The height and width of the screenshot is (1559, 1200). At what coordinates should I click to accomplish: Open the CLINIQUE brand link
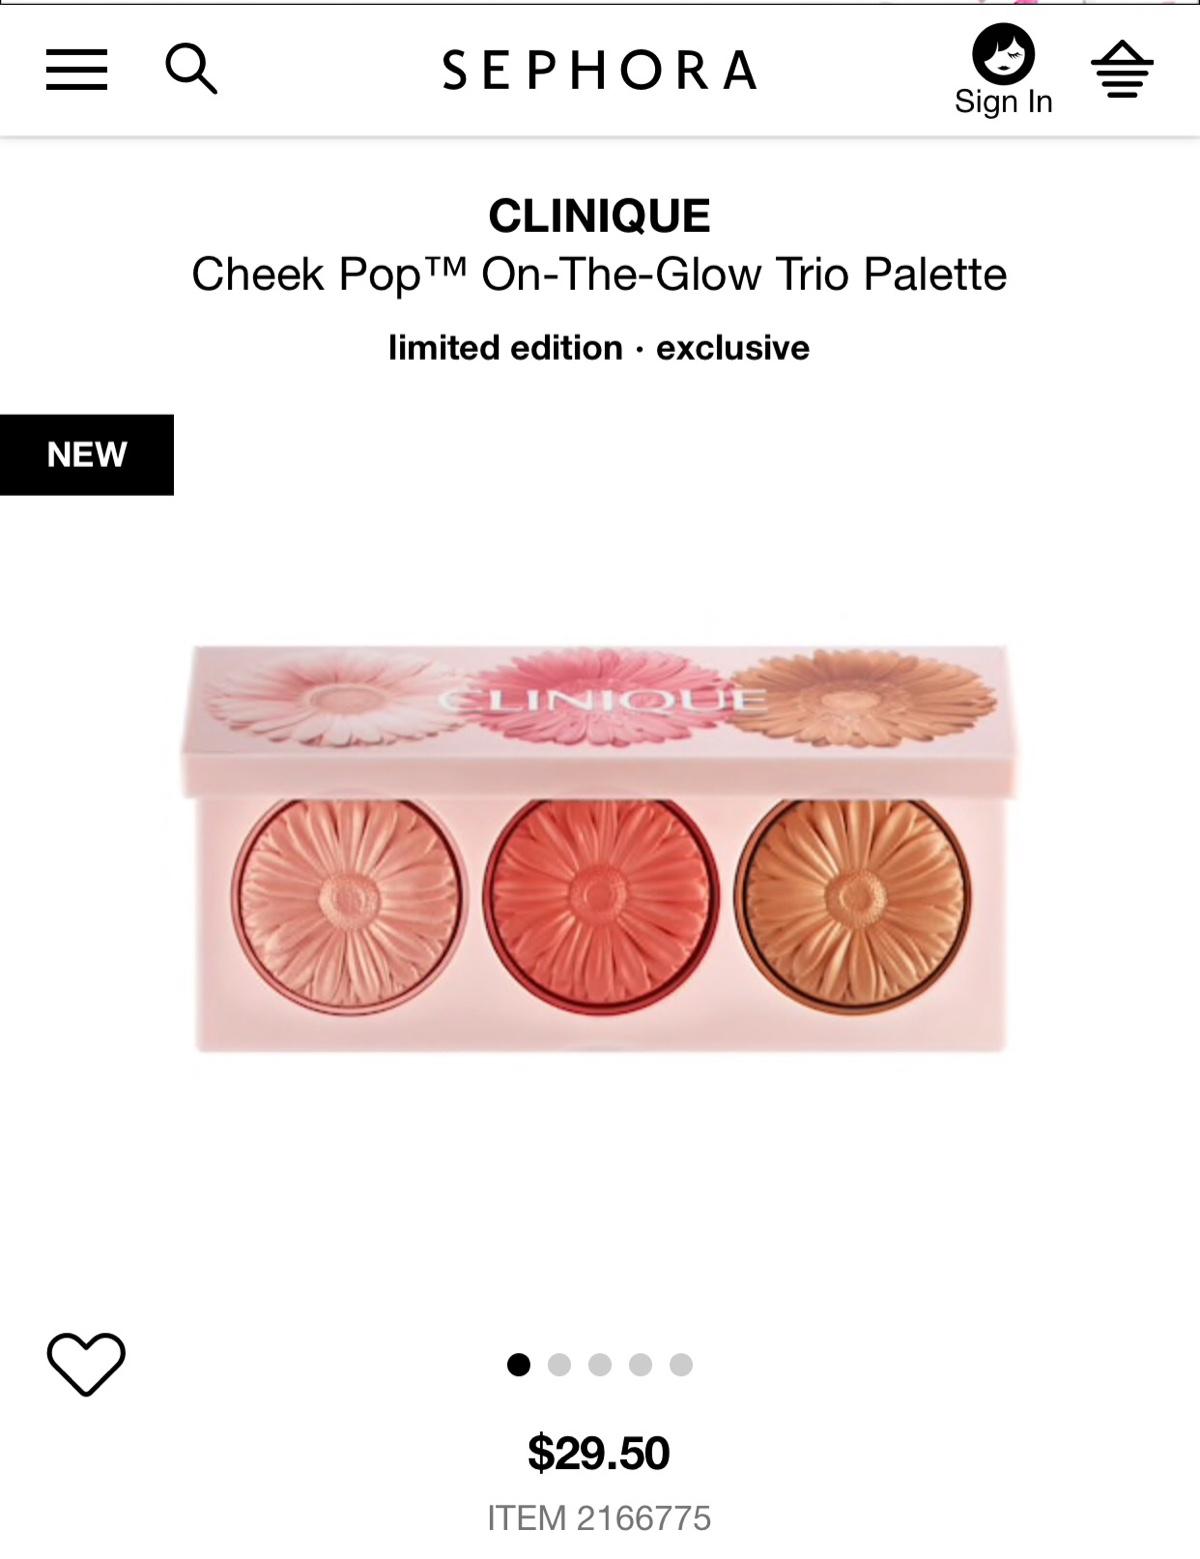[x=599, y=216]
